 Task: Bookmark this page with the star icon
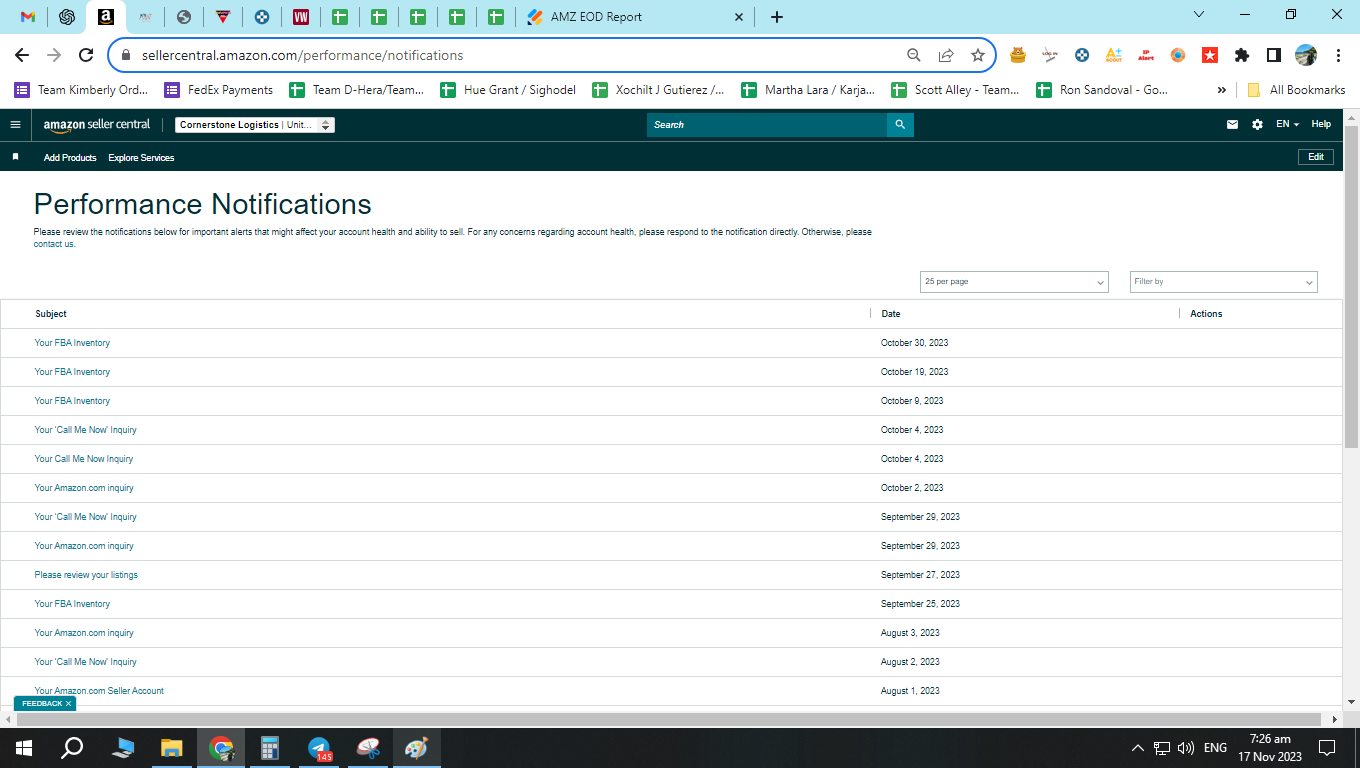(x=978, y=55)
